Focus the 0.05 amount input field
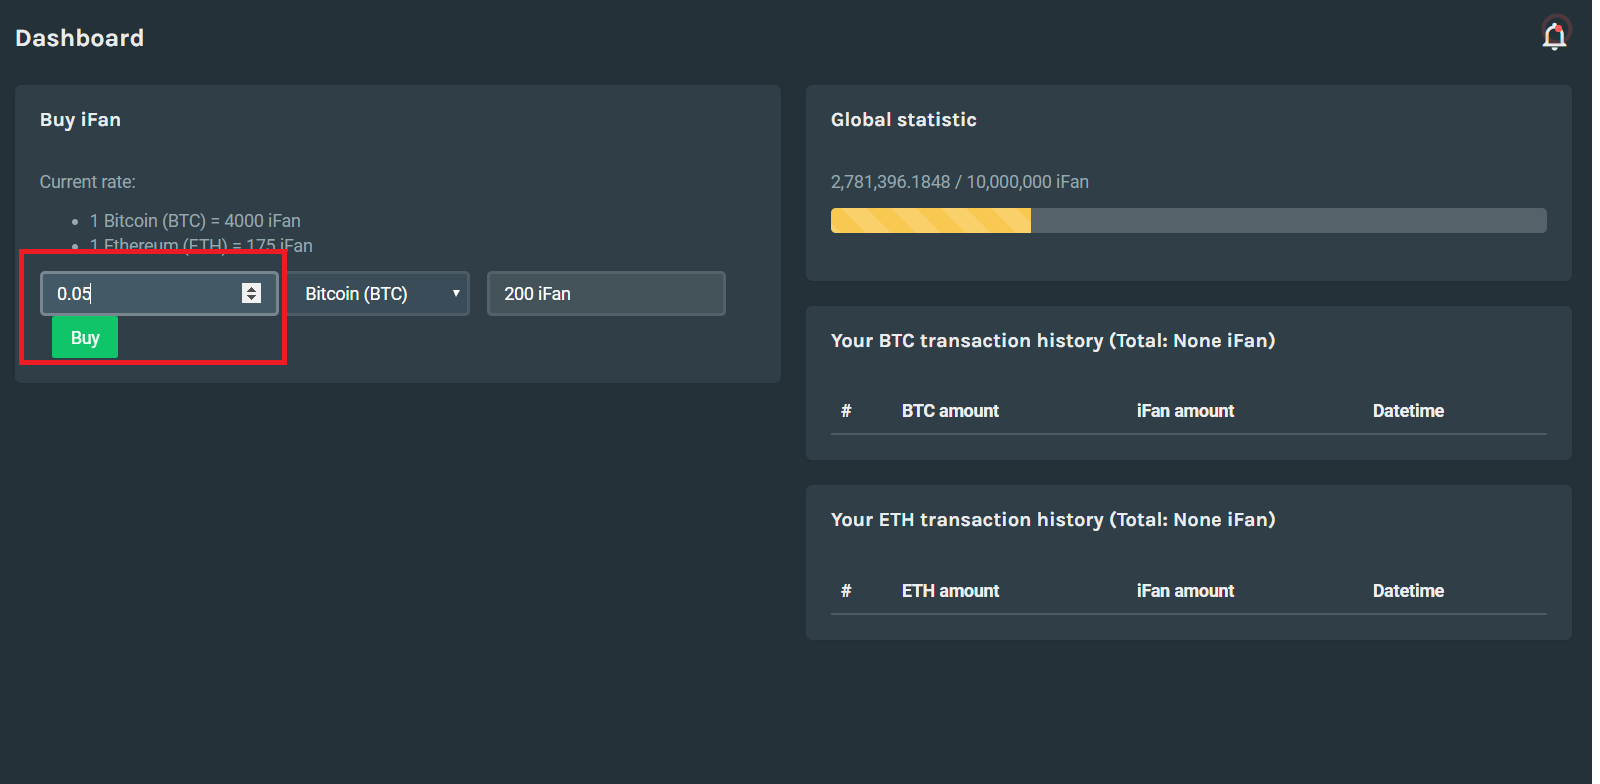The height and width of the screenshot is (784, 1600). point(140,294)
